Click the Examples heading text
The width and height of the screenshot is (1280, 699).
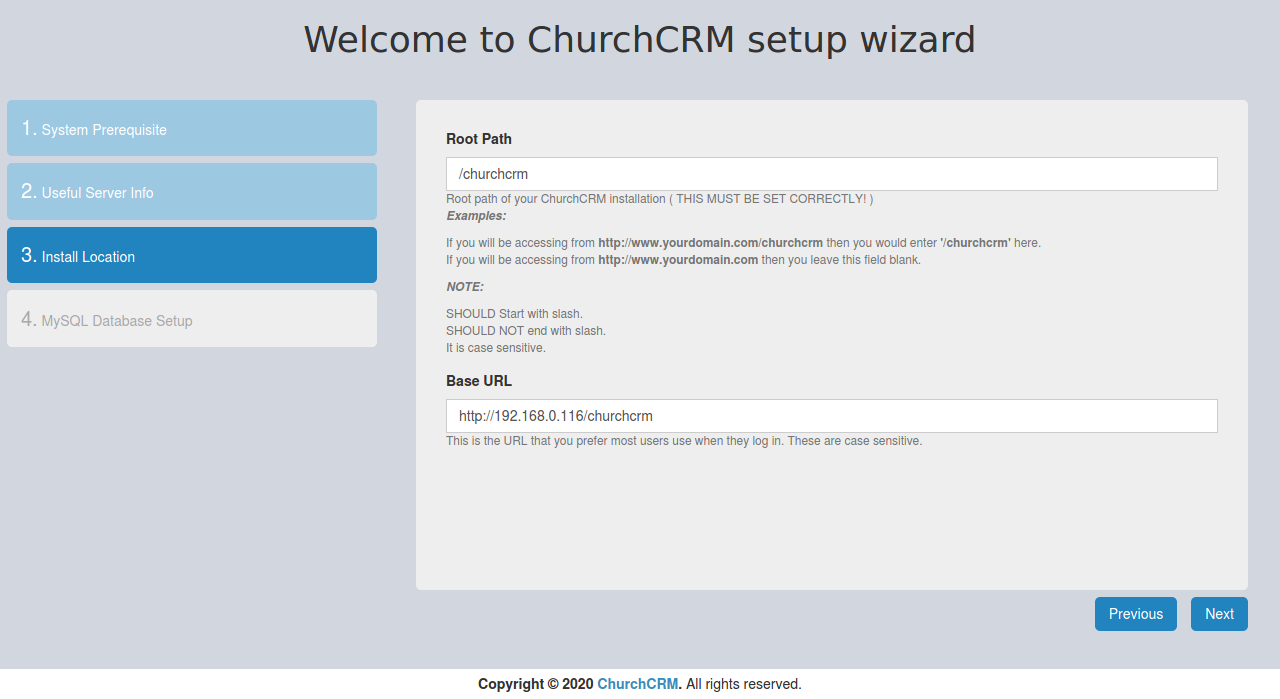(476, 215)
